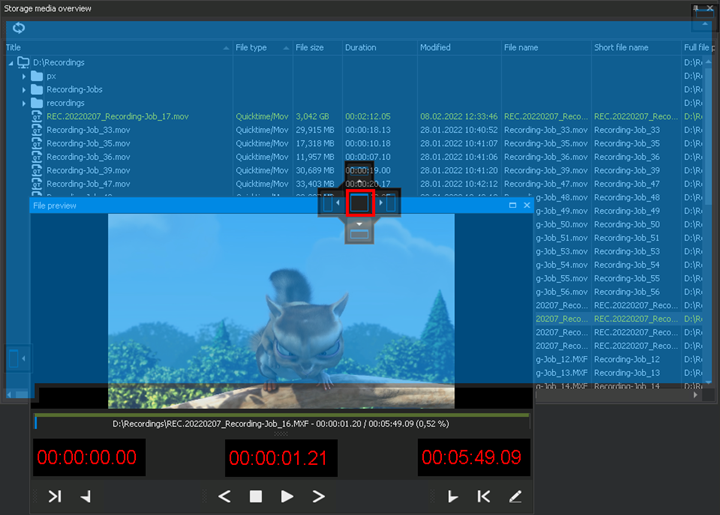Click file size 29,915 MB
This screenshot has width=720, height=515.
(x=315, y=130)
